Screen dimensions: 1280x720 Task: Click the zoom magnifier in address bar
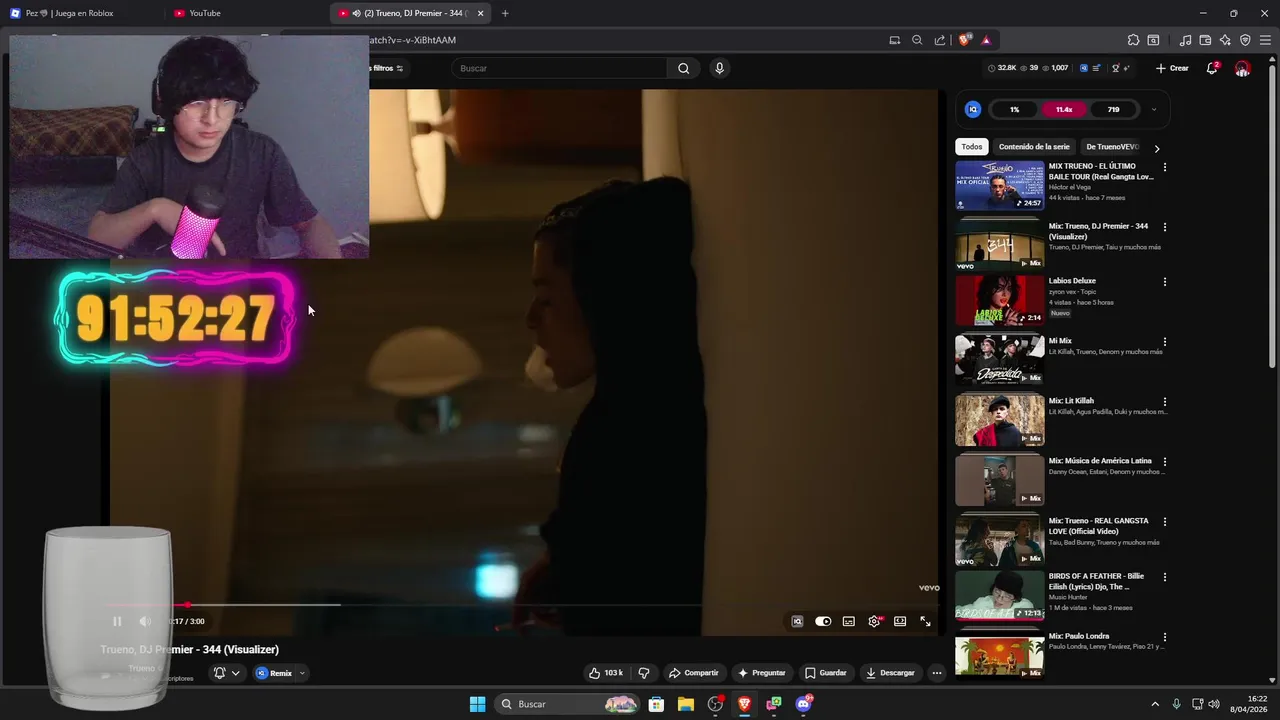917,40
